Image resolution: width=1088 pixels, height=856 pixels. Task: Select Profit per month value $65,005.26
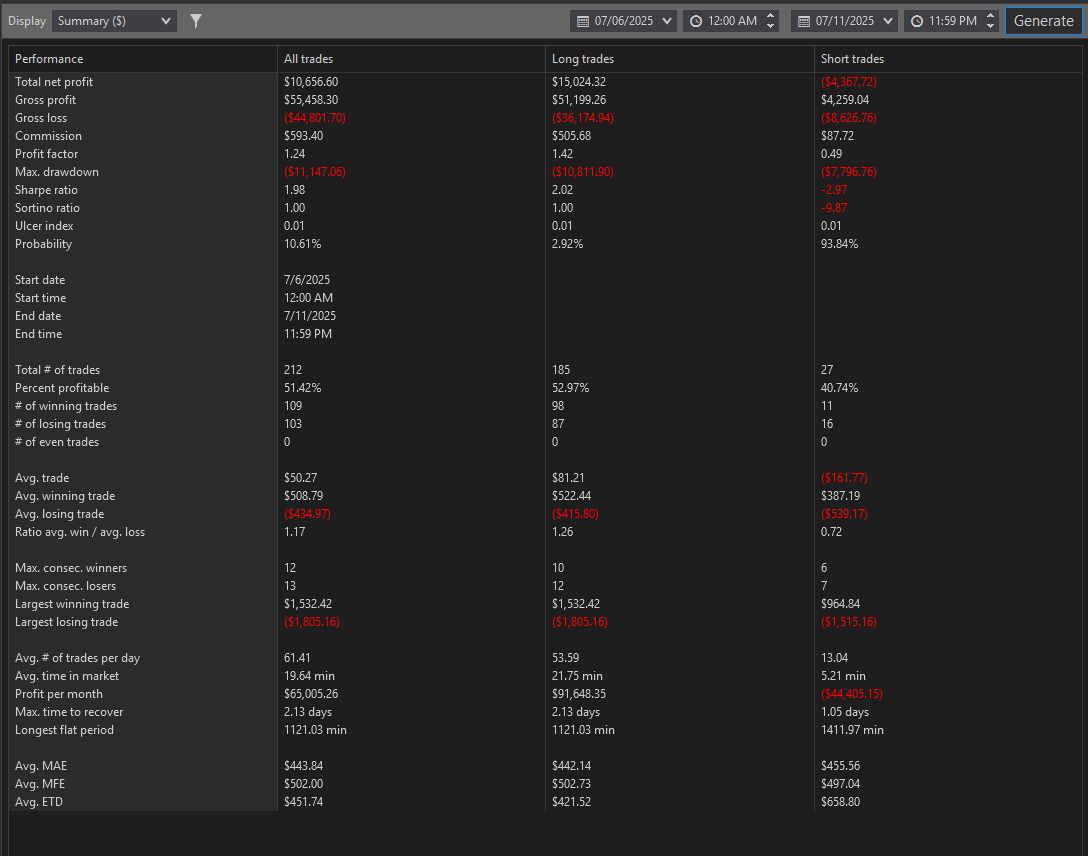311,694
